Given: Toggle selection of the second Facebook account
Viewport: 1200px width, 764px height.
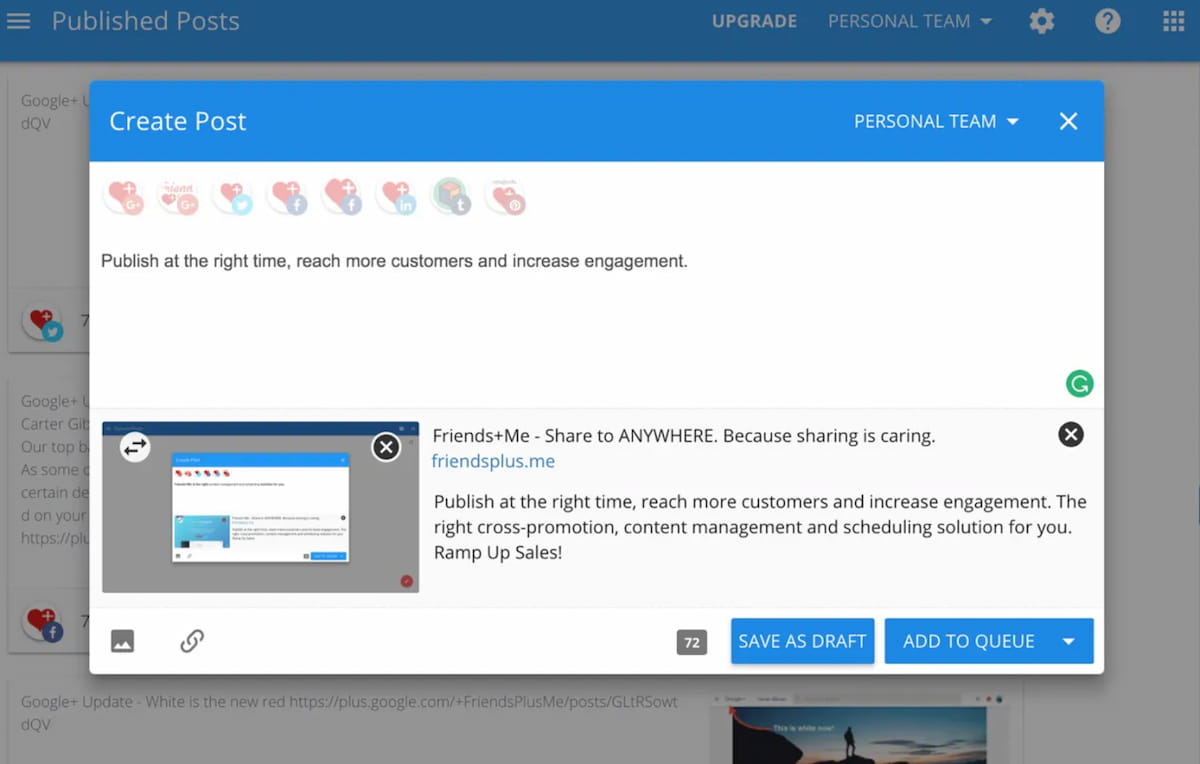Looking at the screenshot, I should (342, 196).
